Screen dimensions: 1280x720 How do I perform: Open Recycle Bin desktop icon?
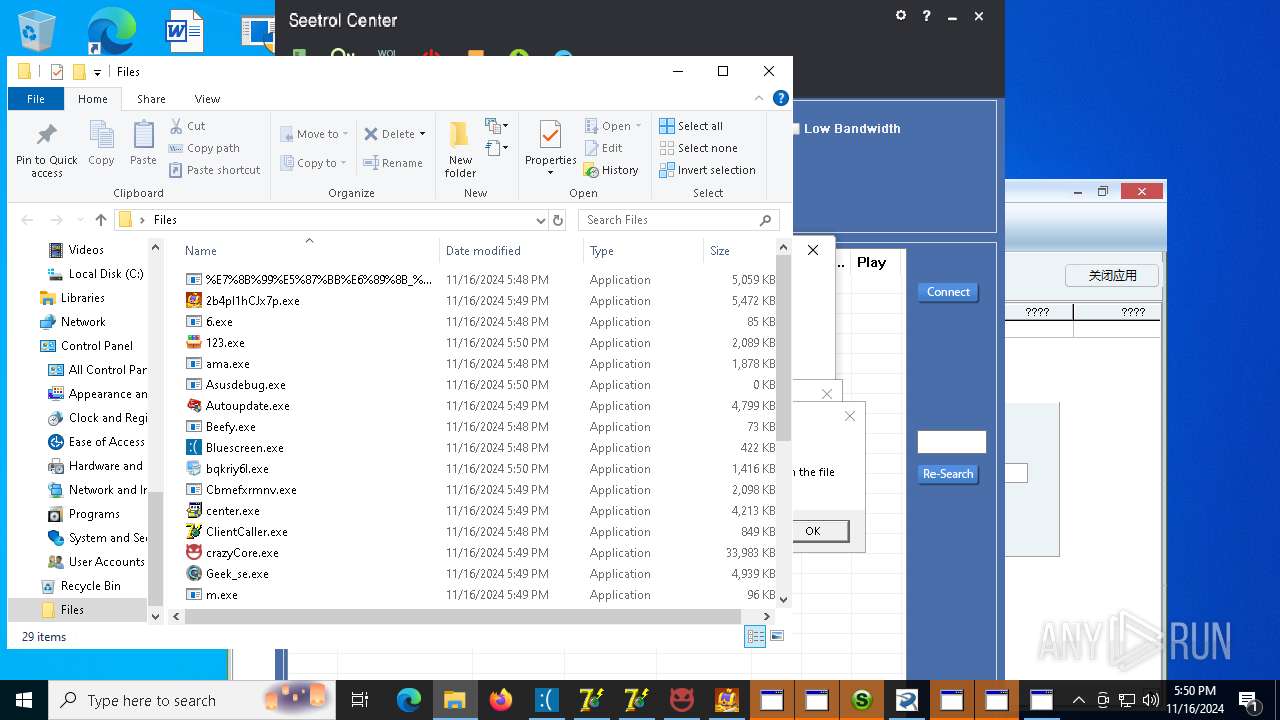(x=37, y=30)
